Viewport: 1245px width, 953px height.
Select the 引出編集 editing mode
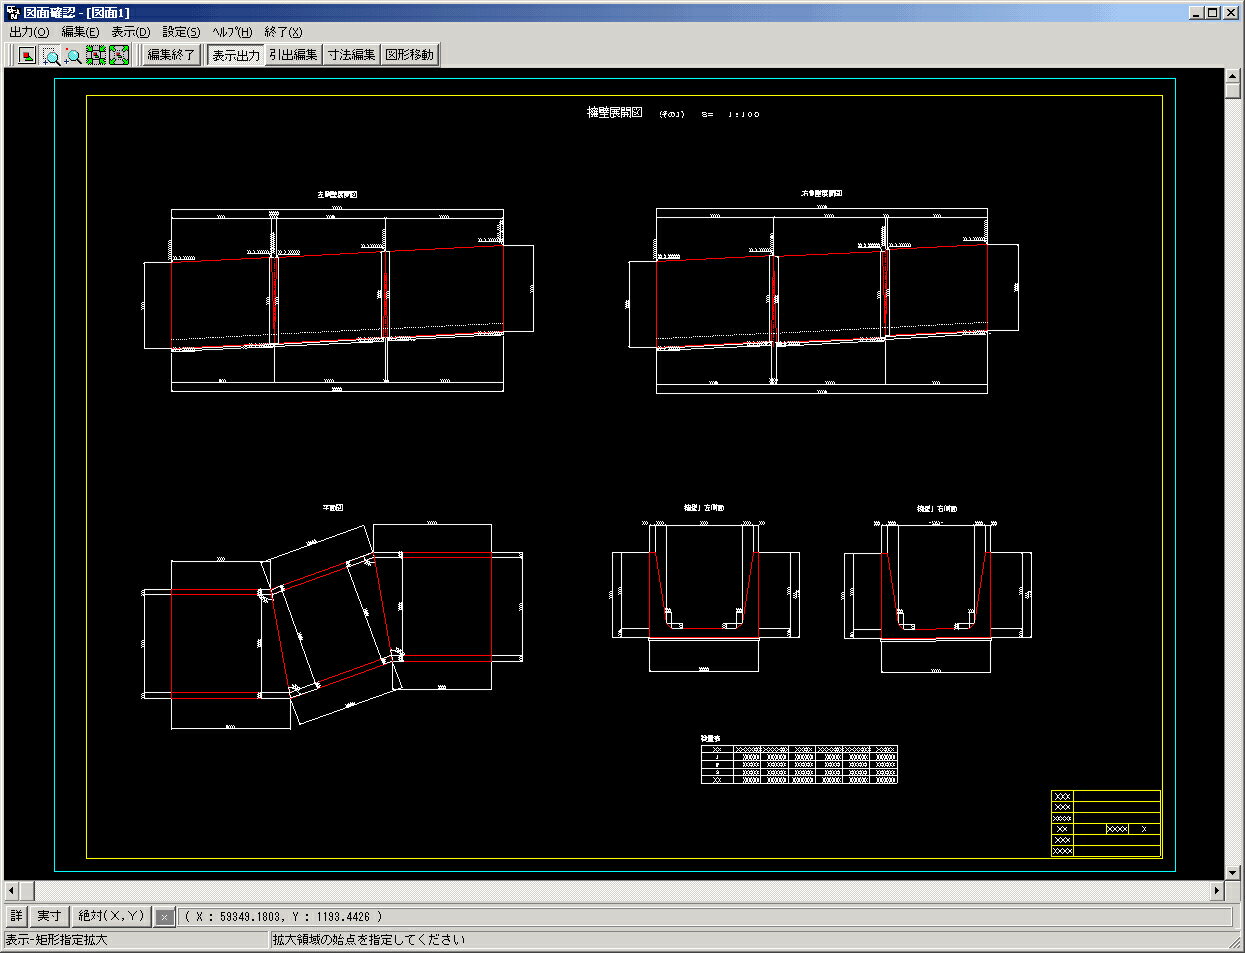click(294, 55)
